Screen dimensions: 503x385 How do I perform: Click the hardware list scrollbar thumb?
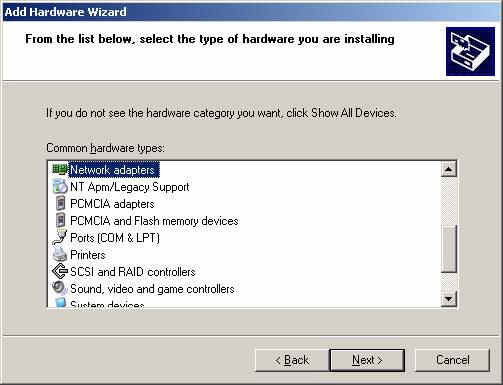click(x=449, y=249)
